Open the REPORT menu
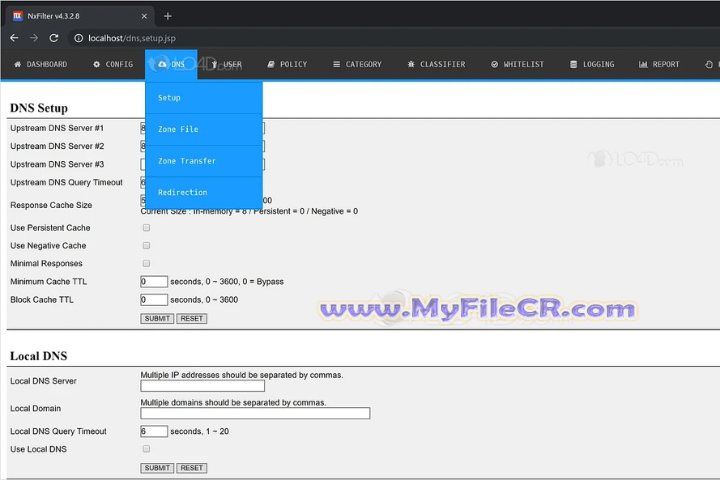720x480 pixels. 659,64
